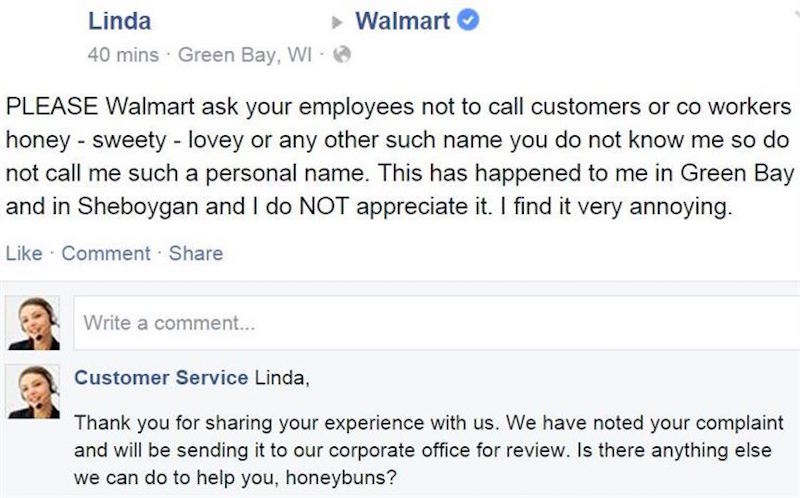This screenshot has width=800, height=498.
Task: Click the name Linda in the reply
Action: (282, 378)
